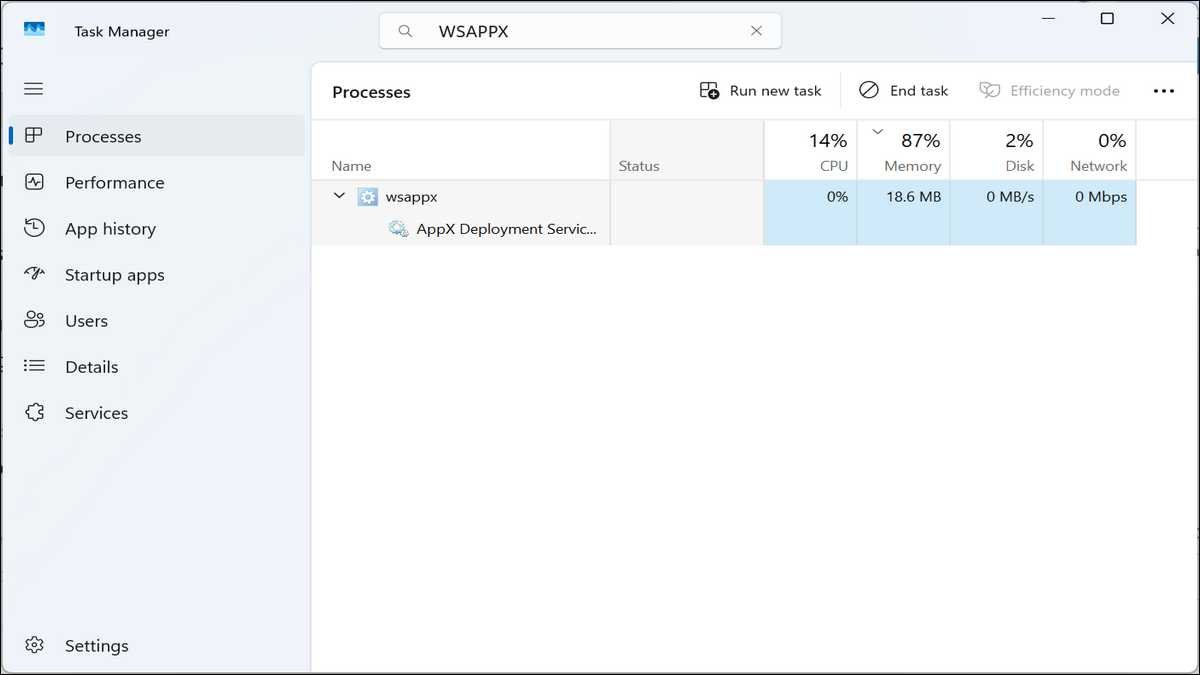Screen dimensions: 1200x675
Task: Open the Services page
Action: (96, 413)
